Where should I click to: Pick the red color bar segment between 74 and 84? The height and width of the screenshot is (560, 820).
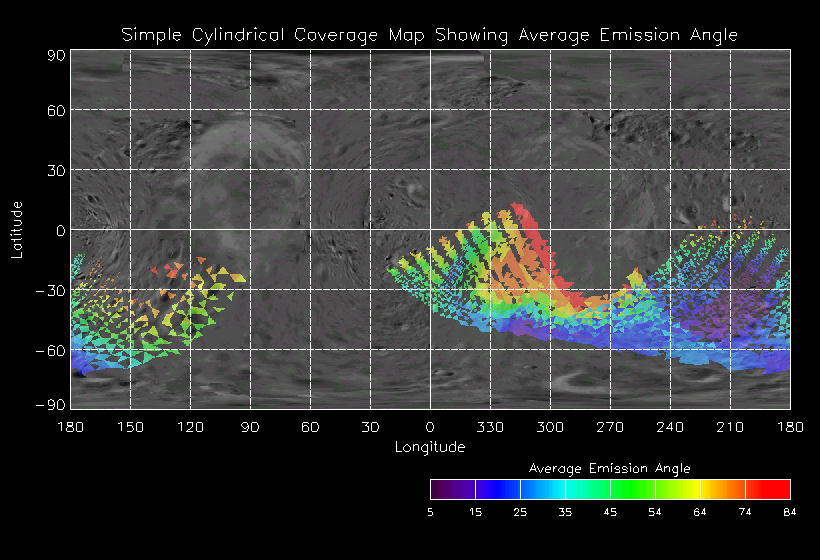click(x=768, y=489)
